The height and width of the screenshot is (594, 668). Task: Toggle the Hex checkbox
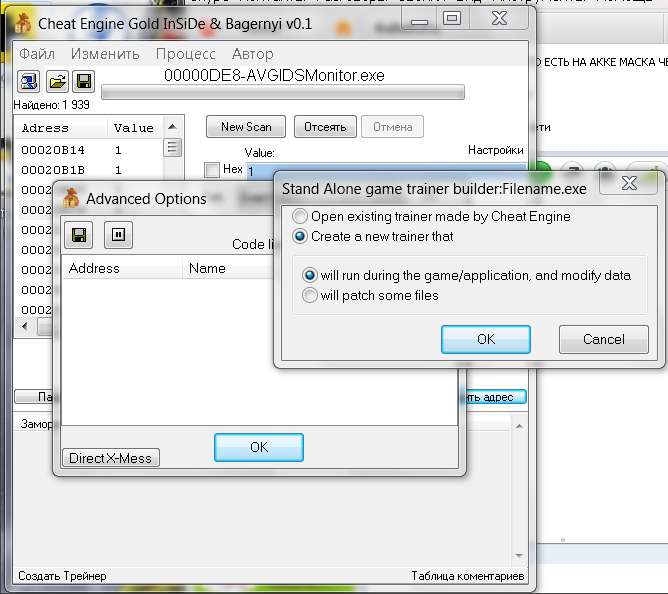click(x=212, y=170)
